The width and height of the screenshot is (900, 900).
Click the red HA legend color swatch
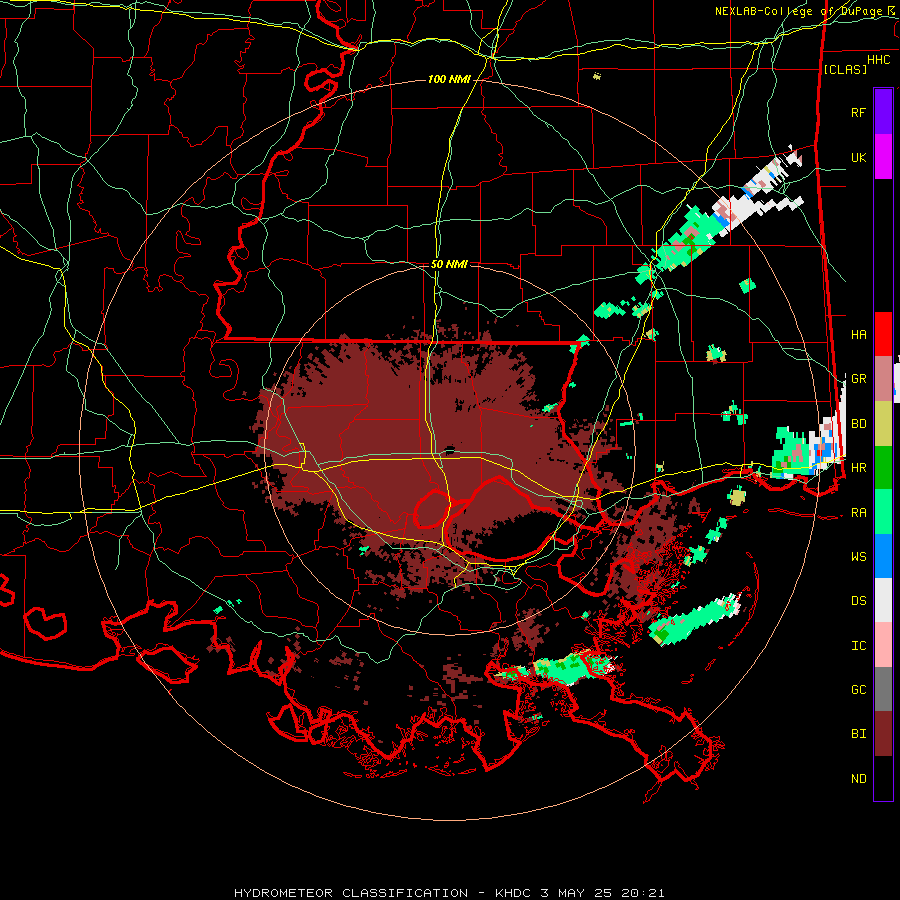[x=883, y=334]
